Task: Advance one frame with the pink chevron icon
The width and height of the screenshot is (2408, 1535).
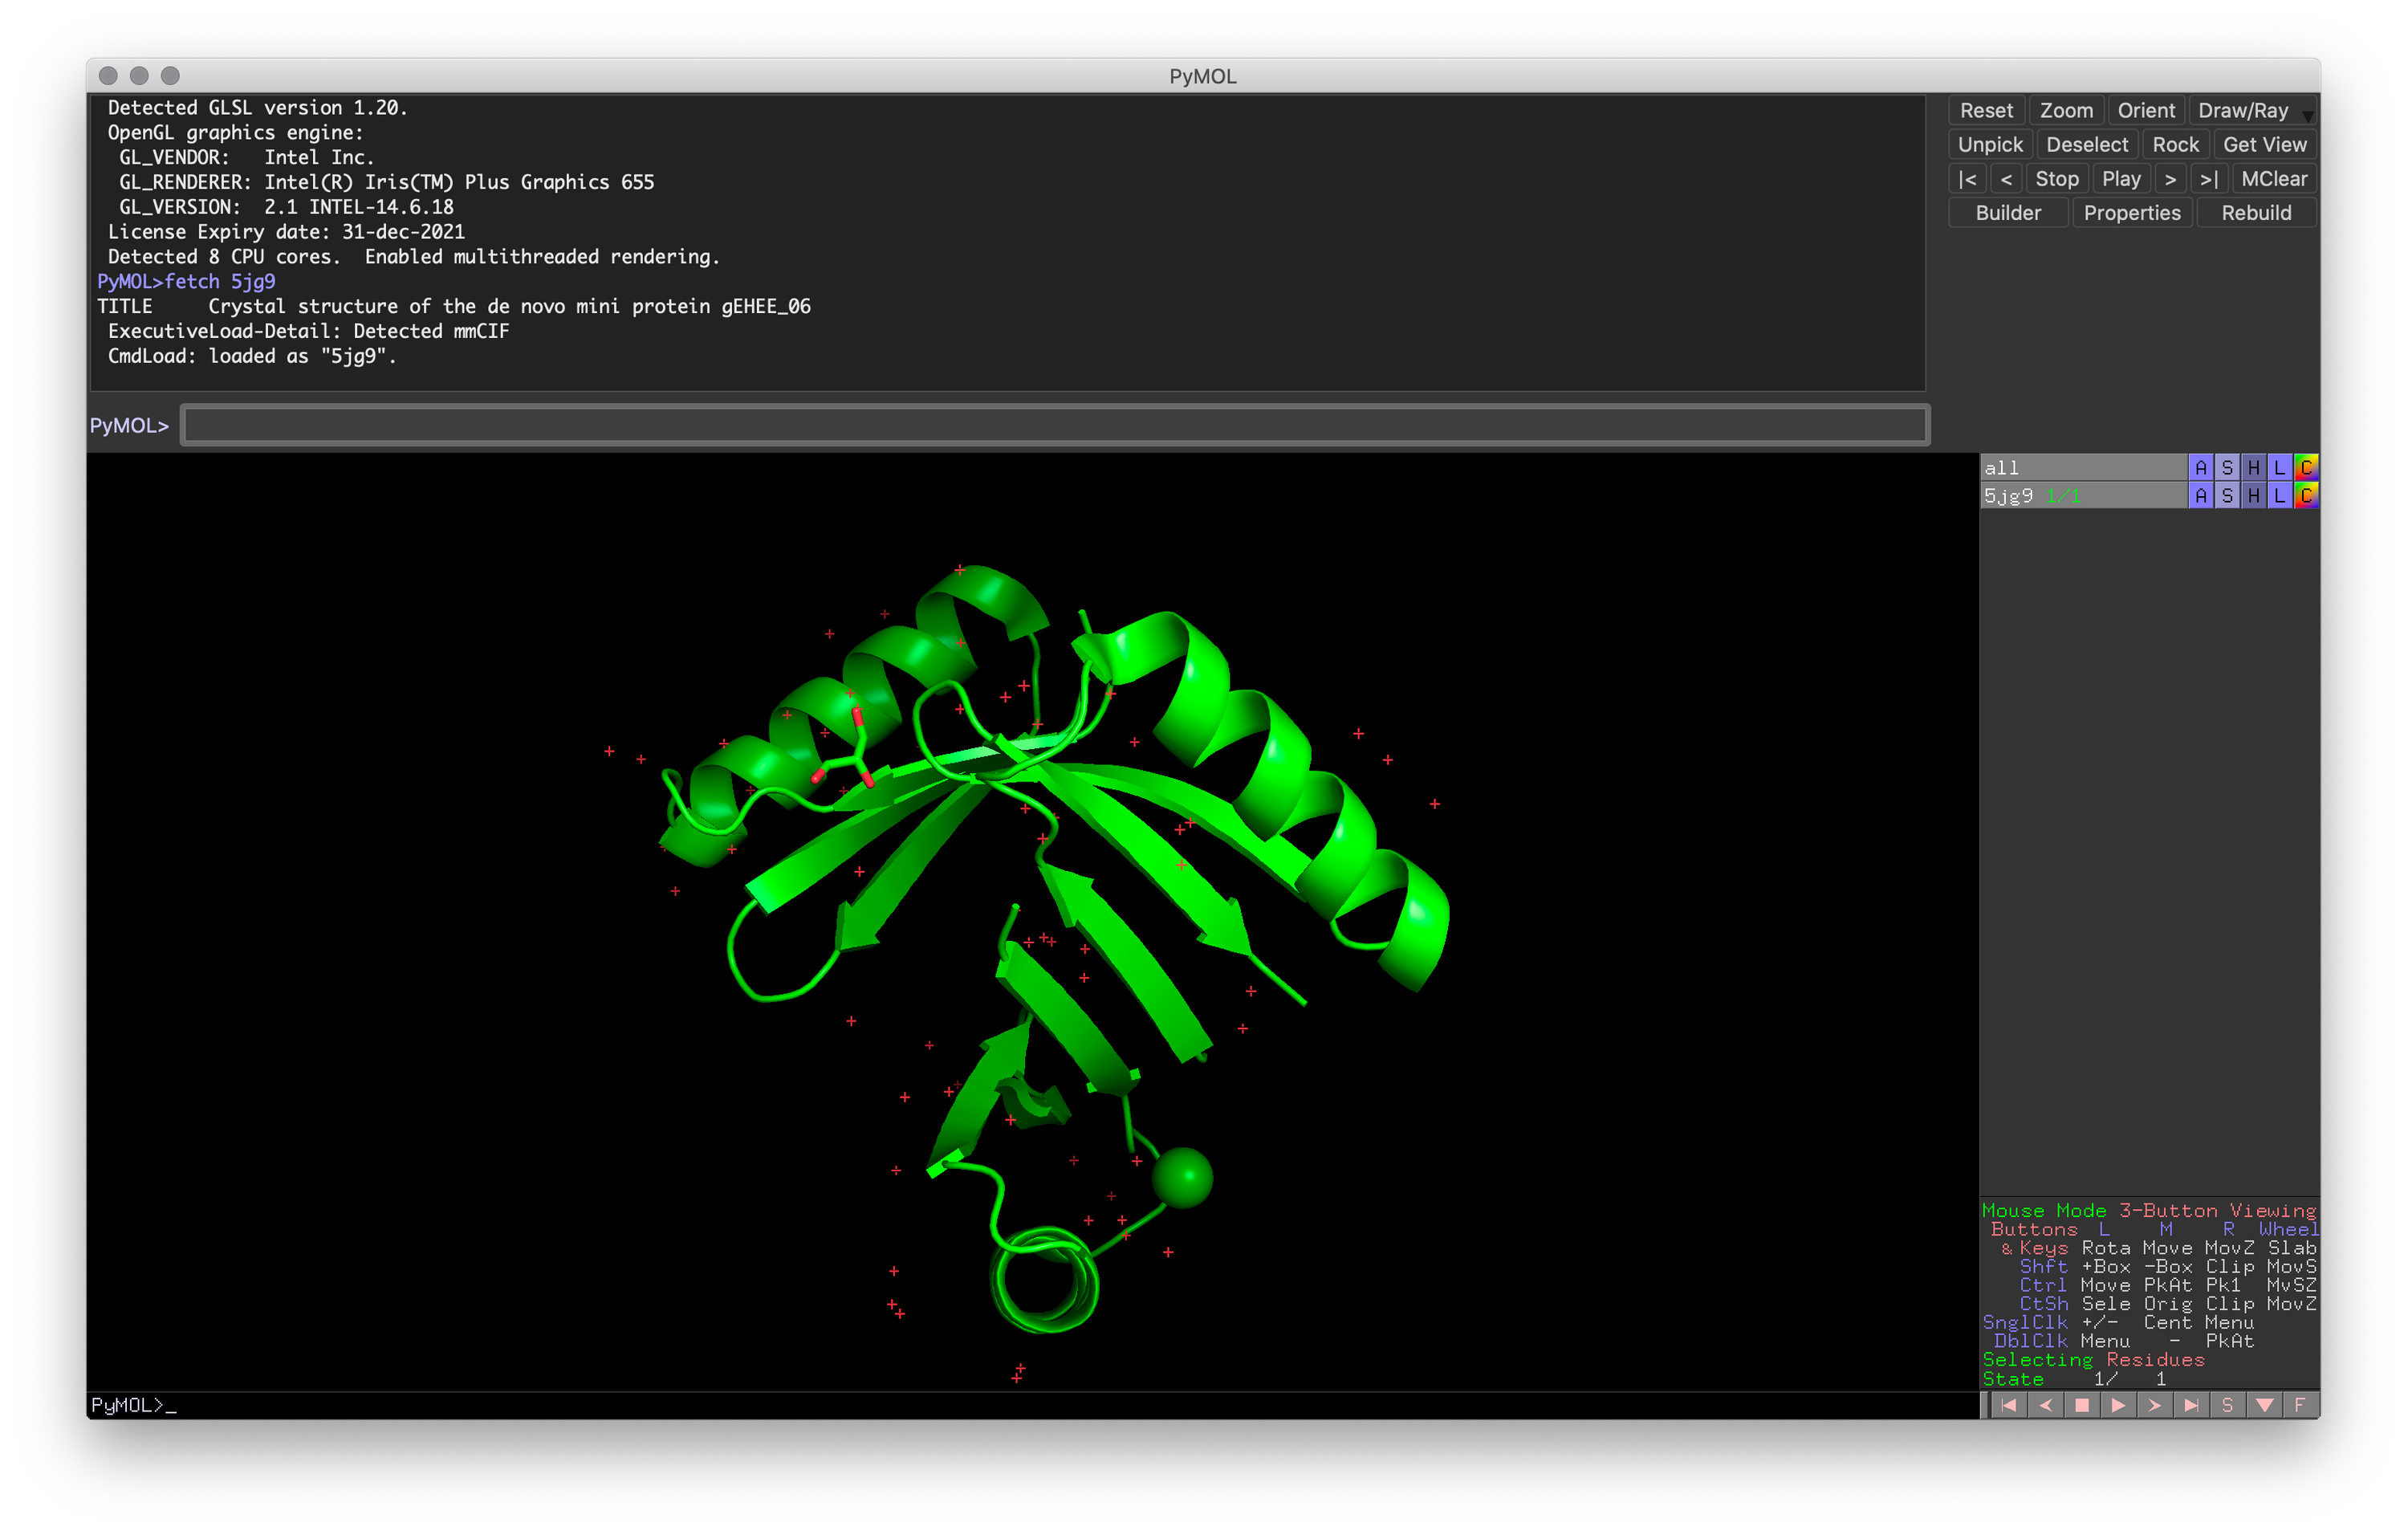Action: click(2155, 1405)
